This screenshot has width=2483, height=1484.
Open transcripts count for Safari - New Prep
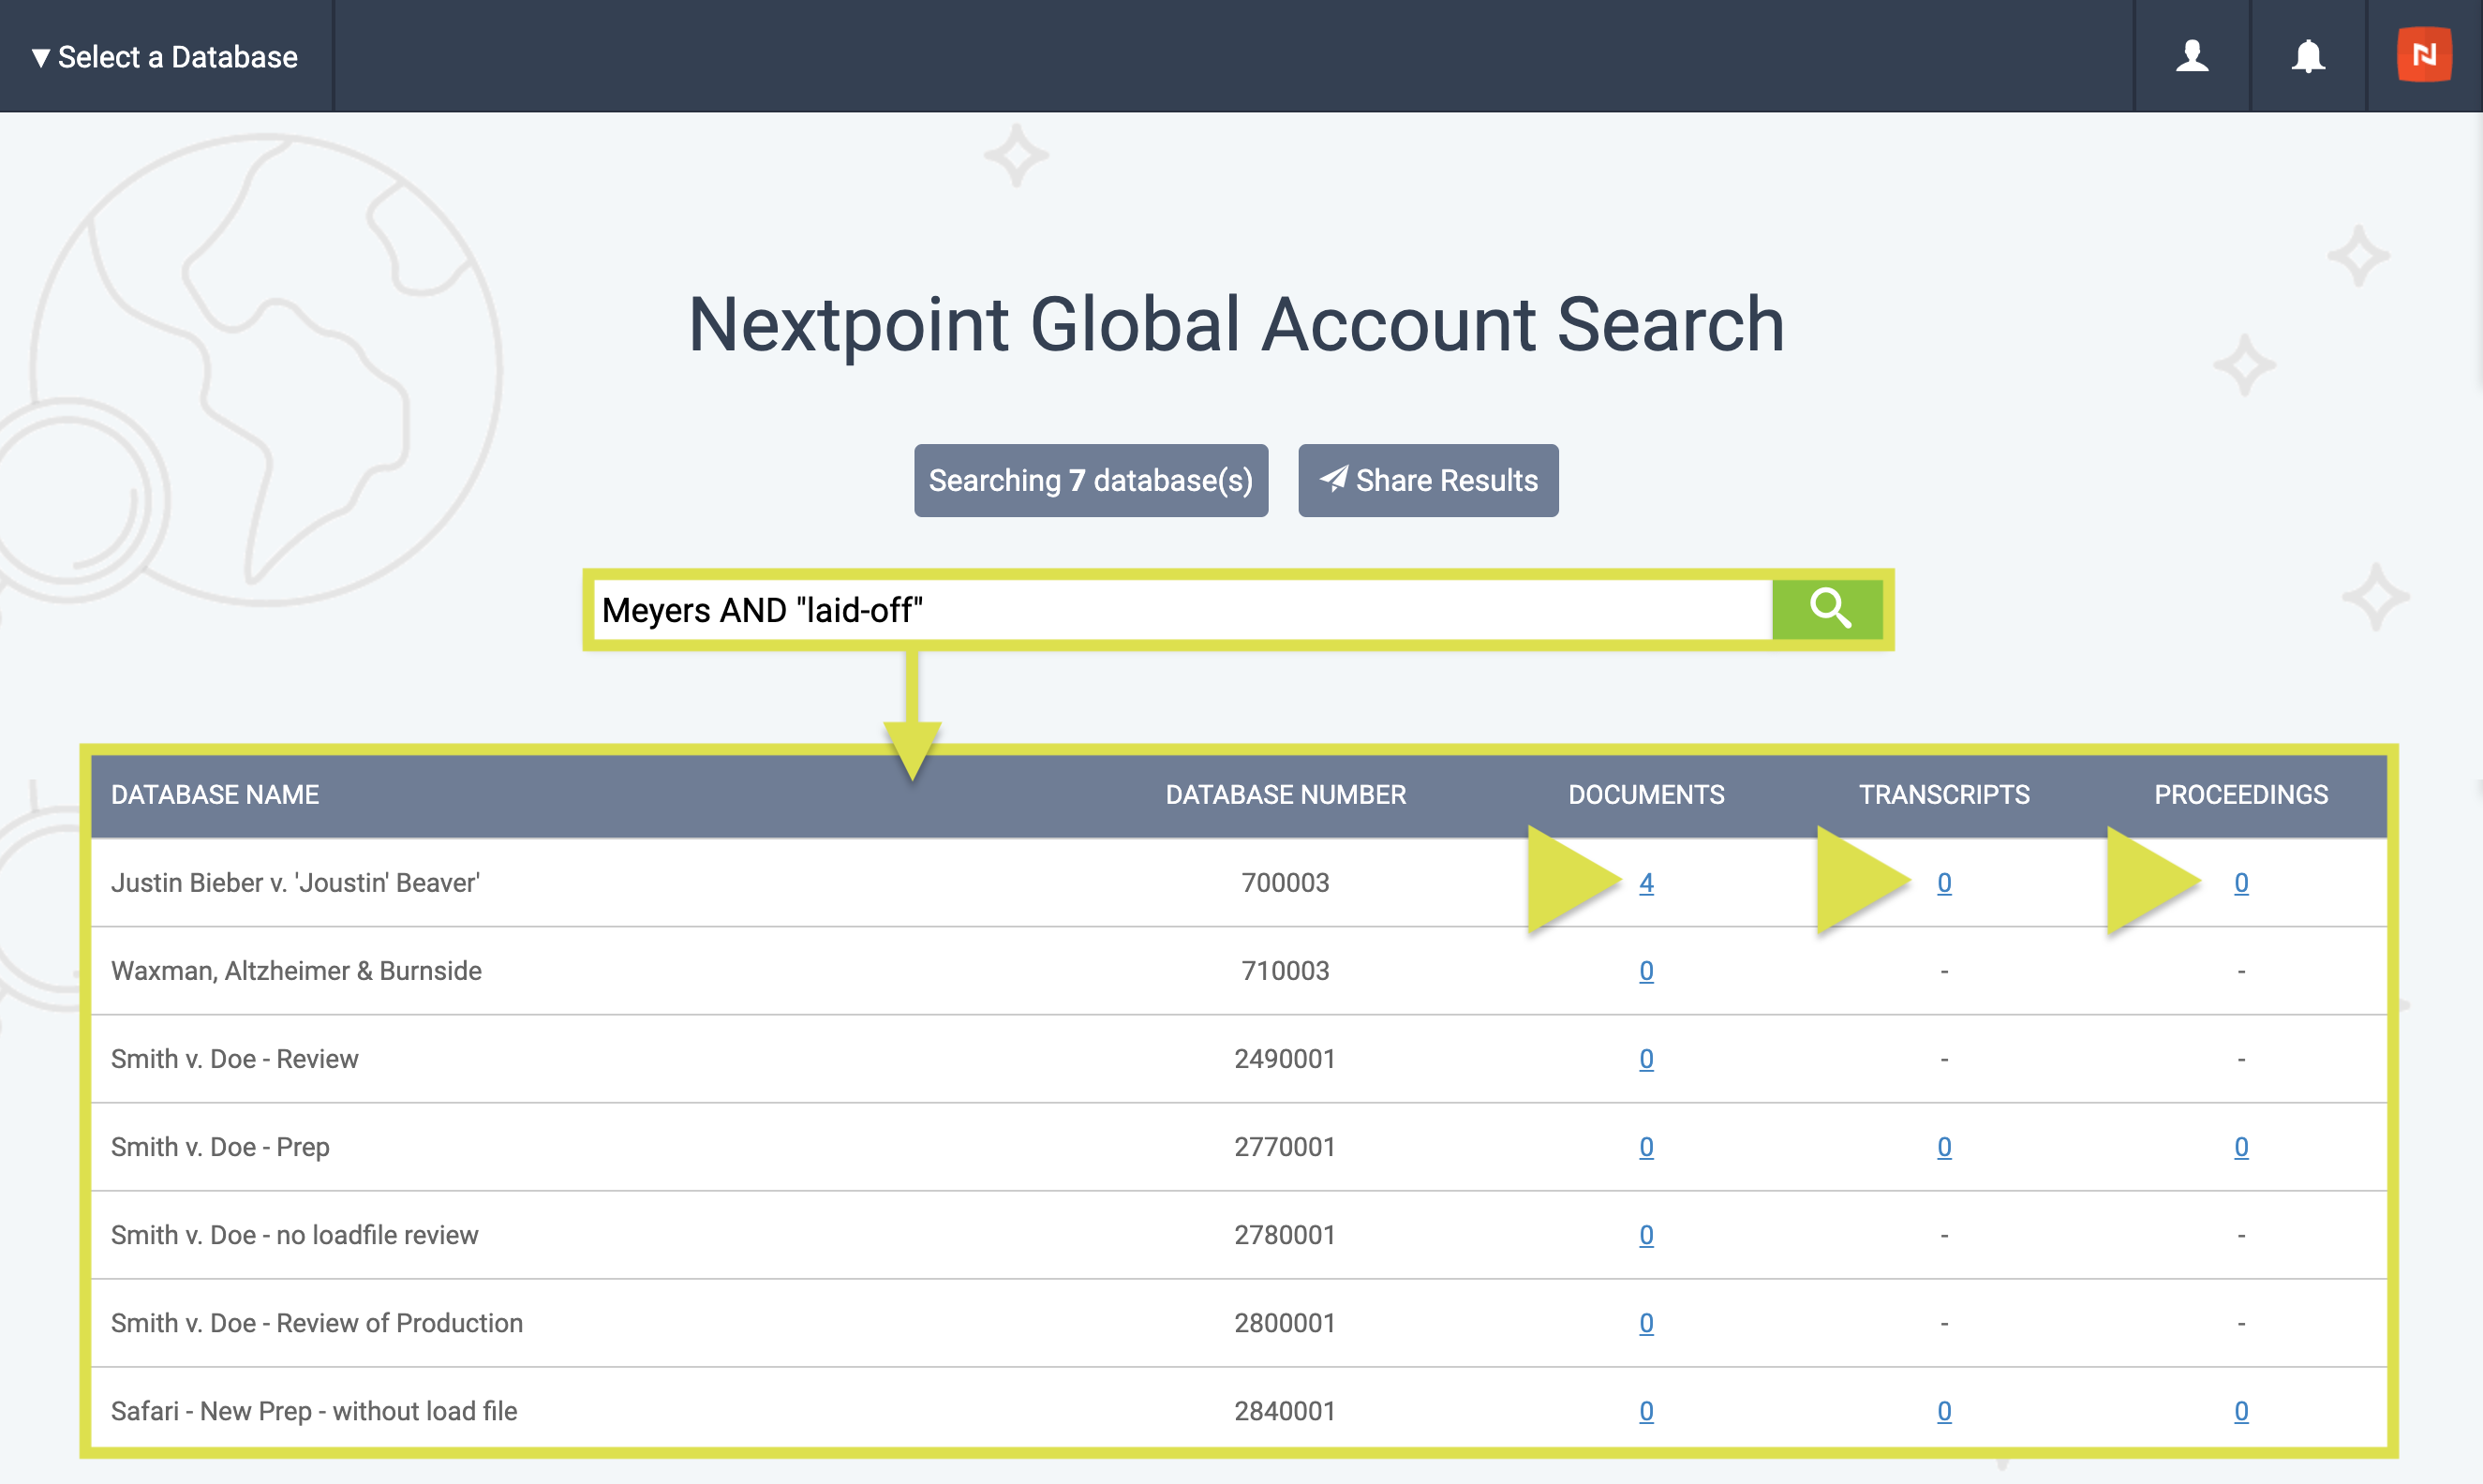coord(1944,1411)
